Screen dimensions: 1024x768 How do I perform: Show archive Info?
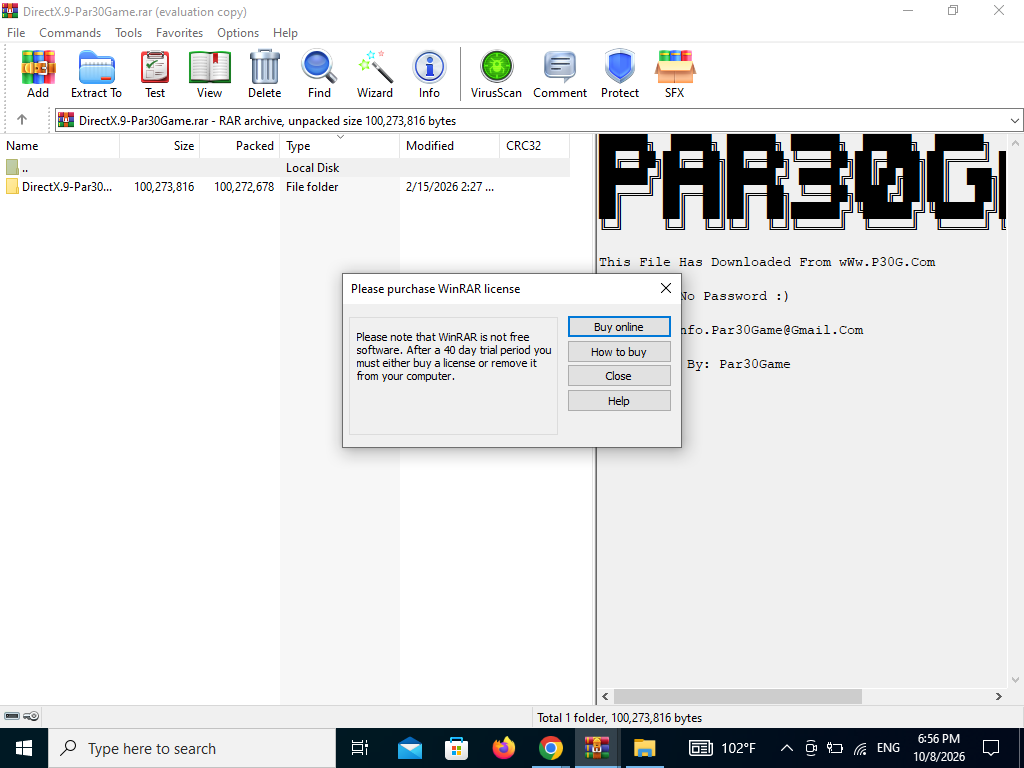429,74
